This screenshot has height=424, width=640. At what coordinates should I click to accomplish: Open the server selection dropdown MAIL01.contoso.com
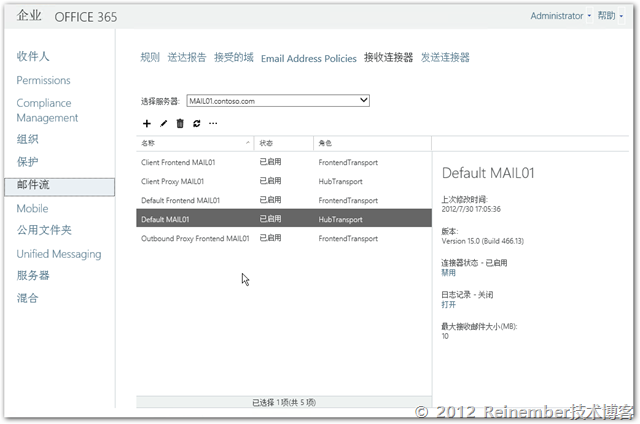tap(278, 101)
